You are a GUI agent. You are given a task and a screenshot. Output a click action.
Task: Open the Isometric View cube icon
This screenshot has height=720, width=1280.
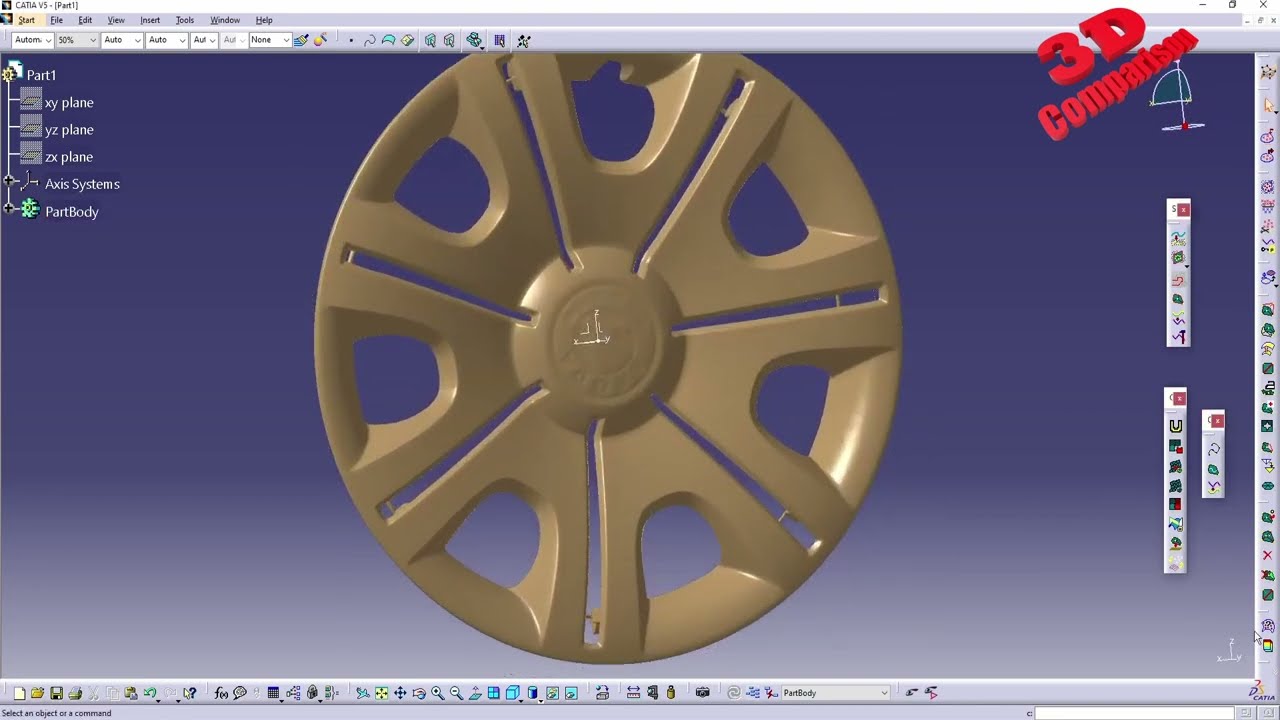513,693
